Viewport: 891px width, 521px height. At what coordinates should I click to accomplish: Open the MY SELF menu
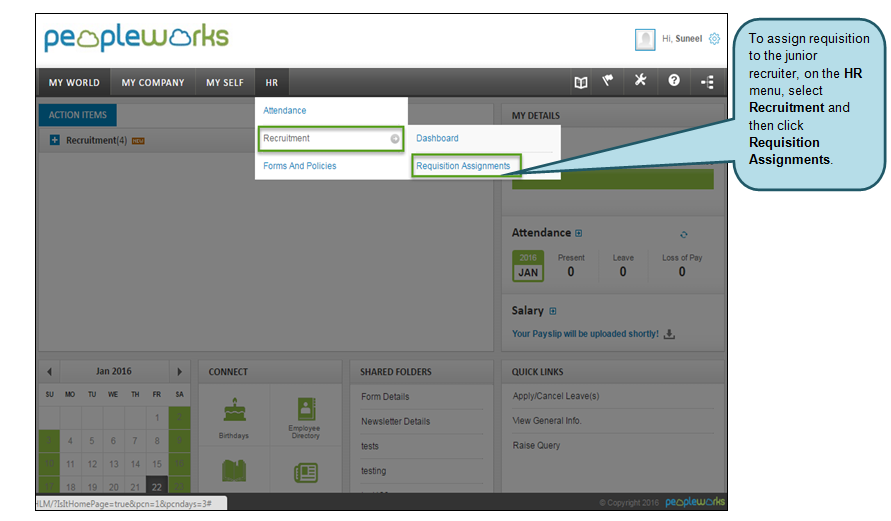click(x=225, y=82)
